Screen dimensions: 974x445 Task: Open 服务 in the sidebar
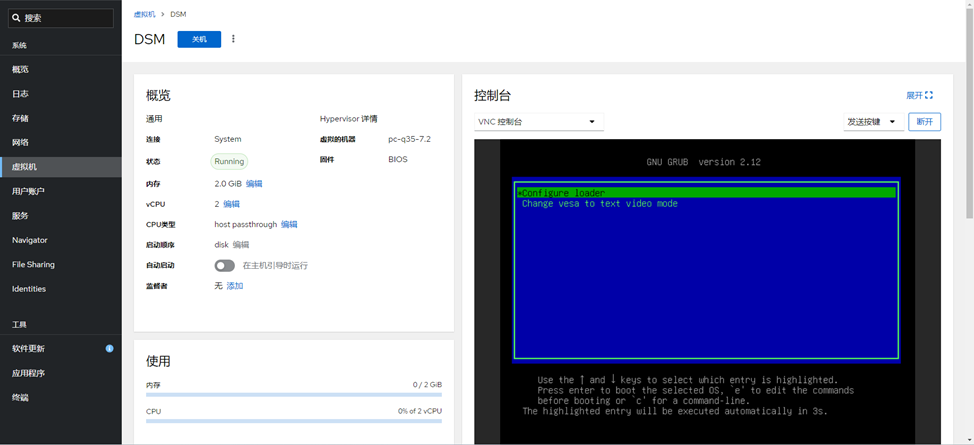click(61, 216)
